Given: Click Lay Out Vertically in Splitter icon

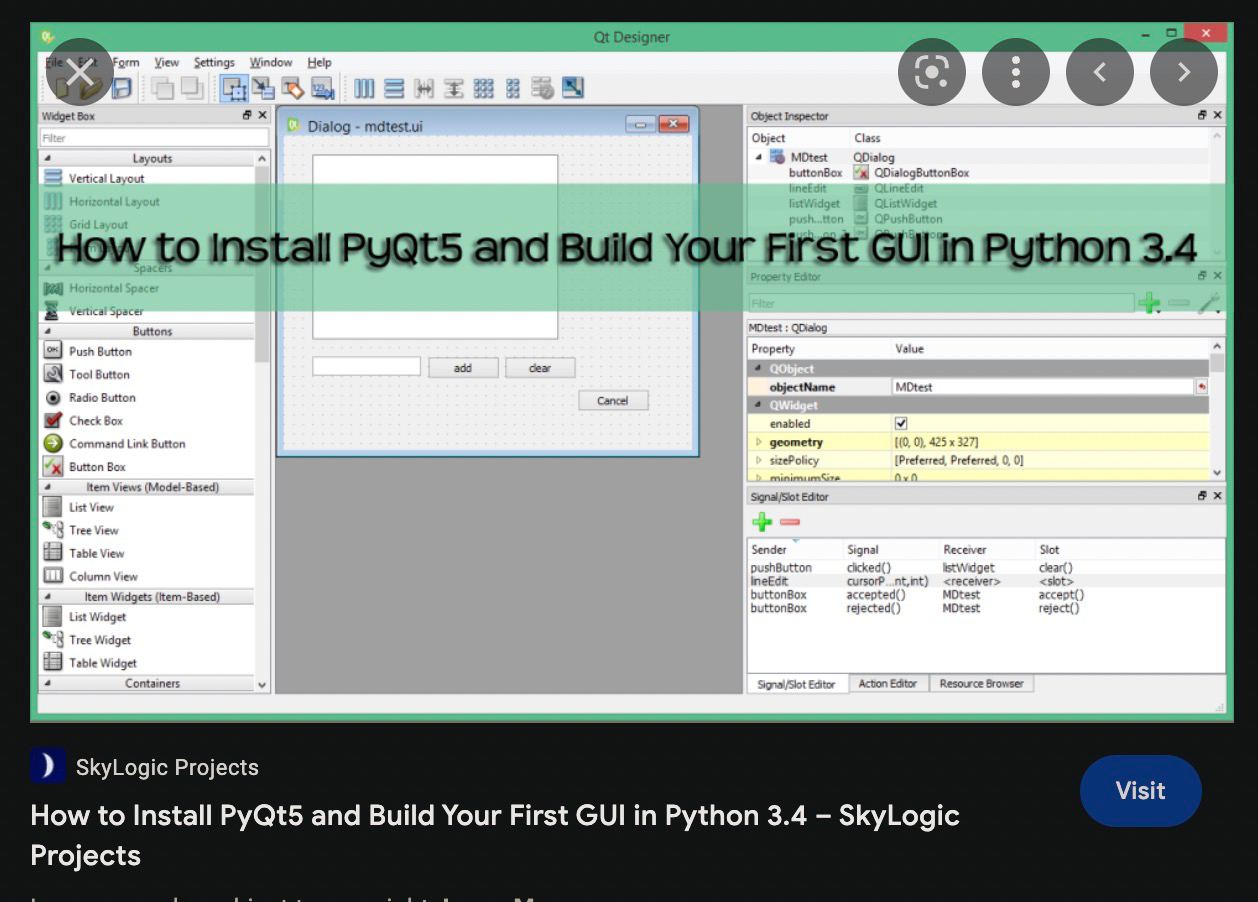Looking at the screenshot, I should point(454,88).
